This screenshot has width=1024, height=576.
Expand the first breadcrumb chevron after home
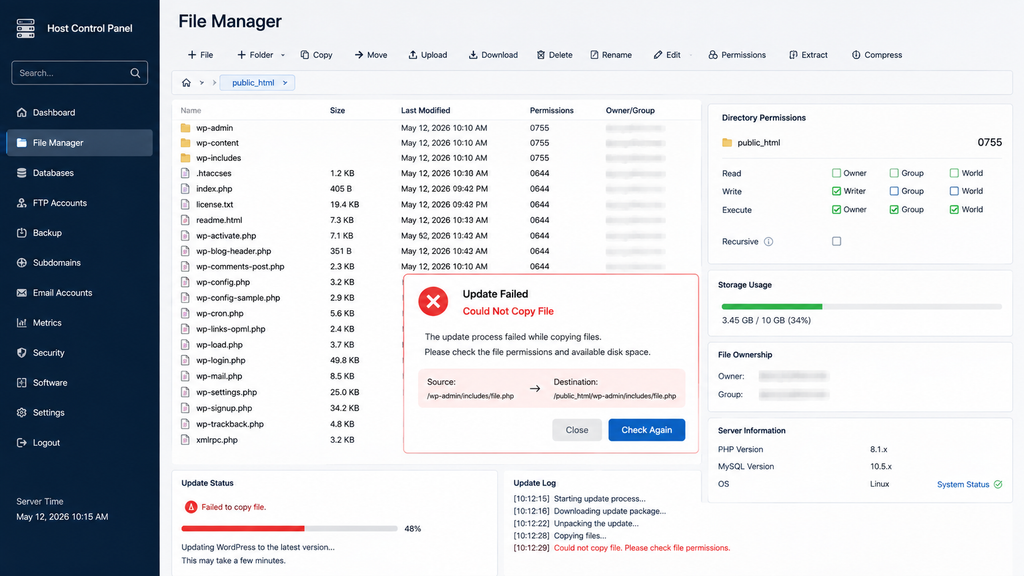pos(202,83)
